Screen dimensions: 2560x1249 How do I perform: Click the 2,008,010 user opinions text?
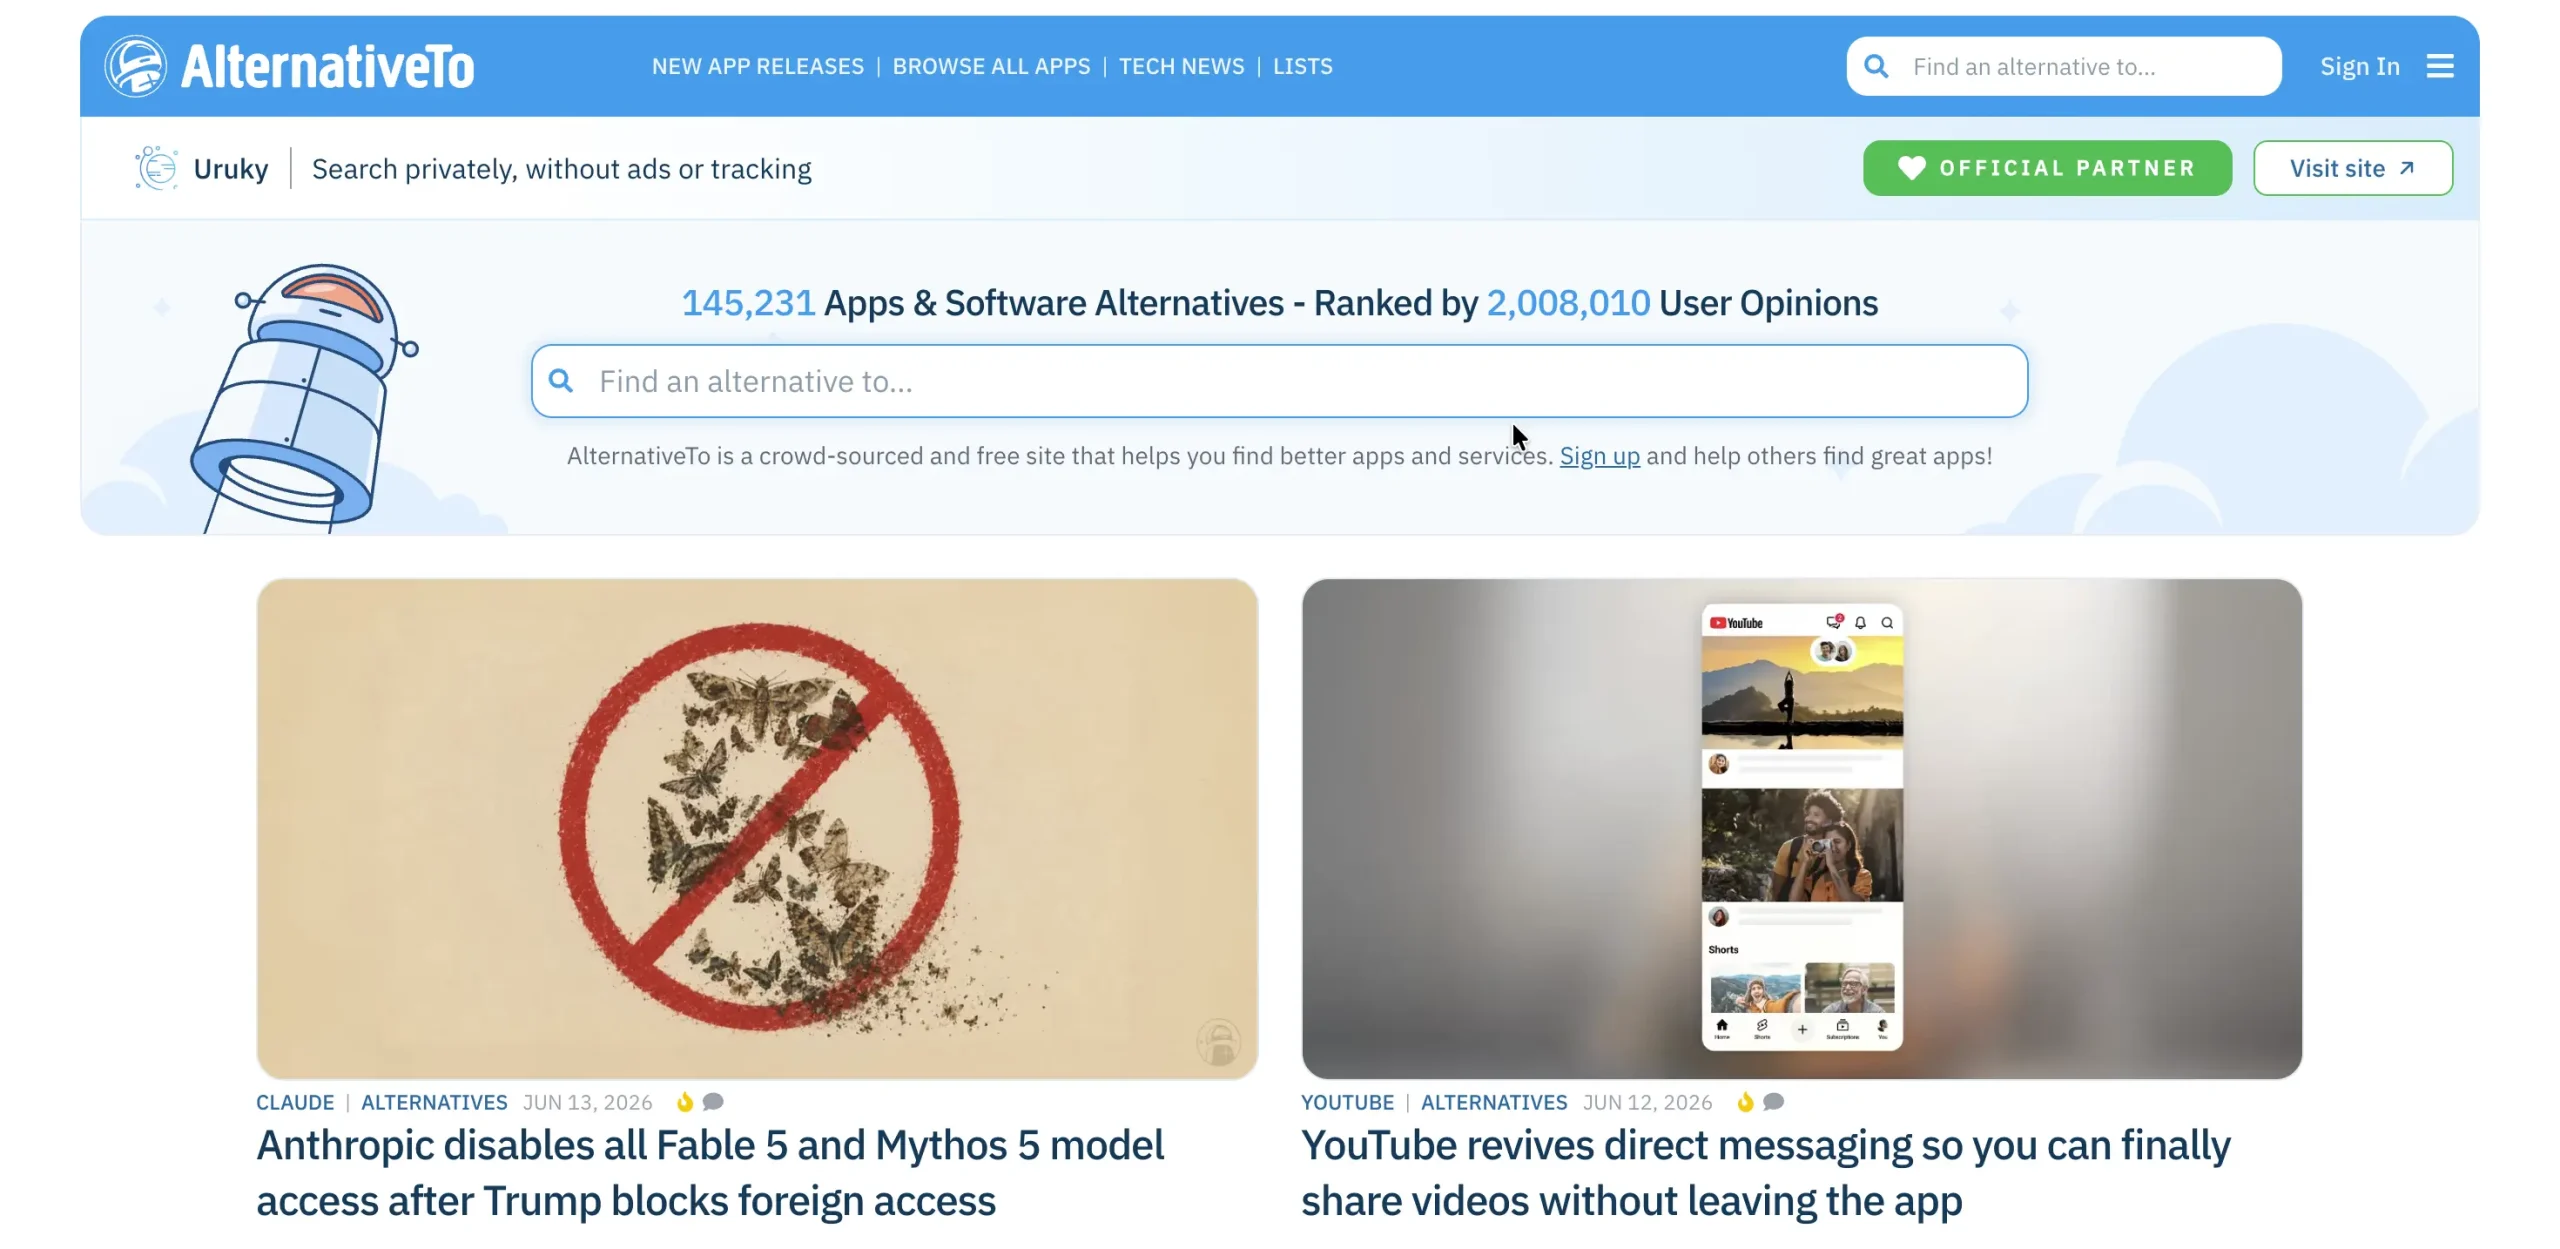(x=1568, y=303)
